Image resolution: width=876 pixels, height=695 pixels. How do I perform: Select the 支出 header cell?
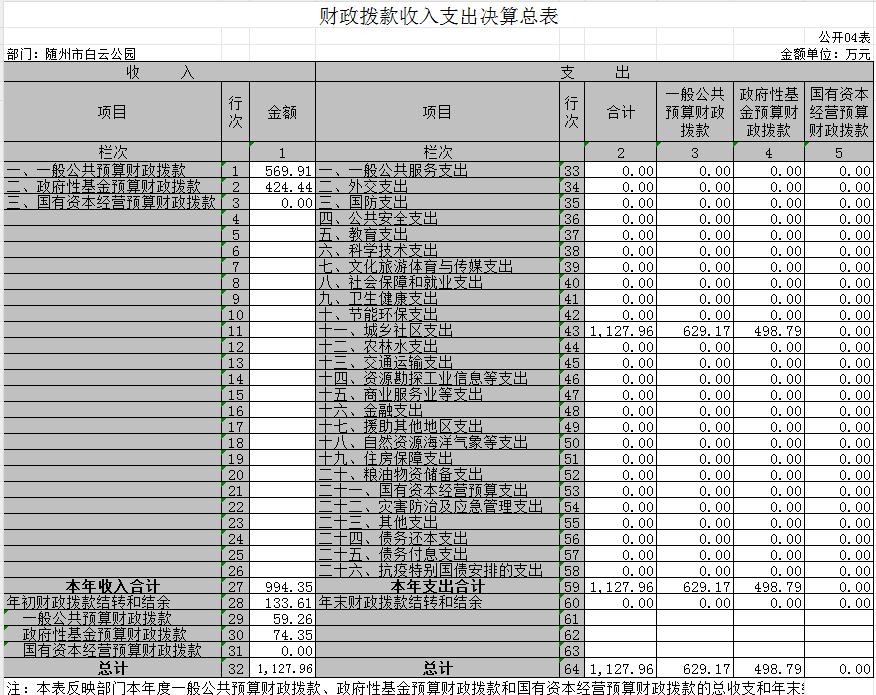594,72
